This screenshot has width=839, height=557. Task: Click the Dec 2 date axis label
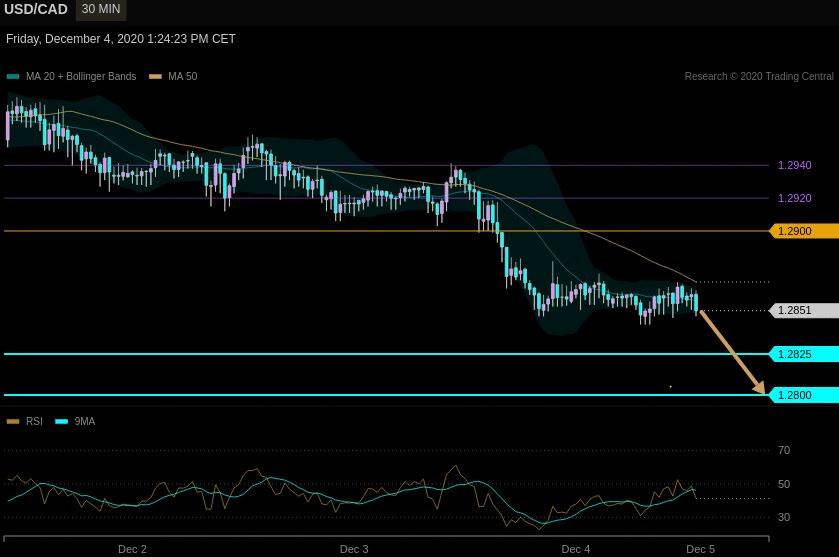(x=132, y=550)
